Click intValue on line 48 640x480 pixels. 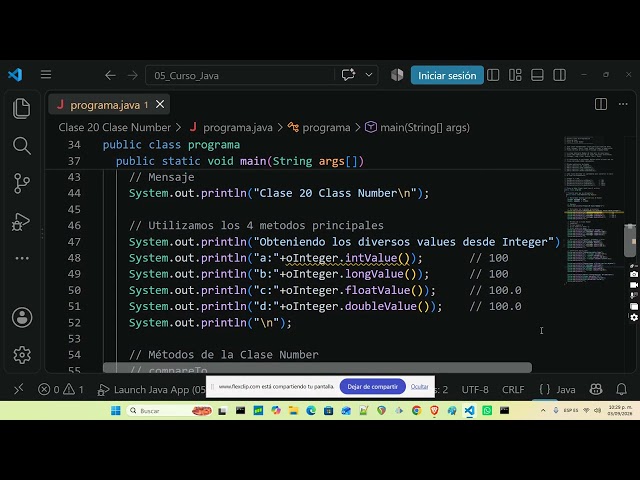371,258
